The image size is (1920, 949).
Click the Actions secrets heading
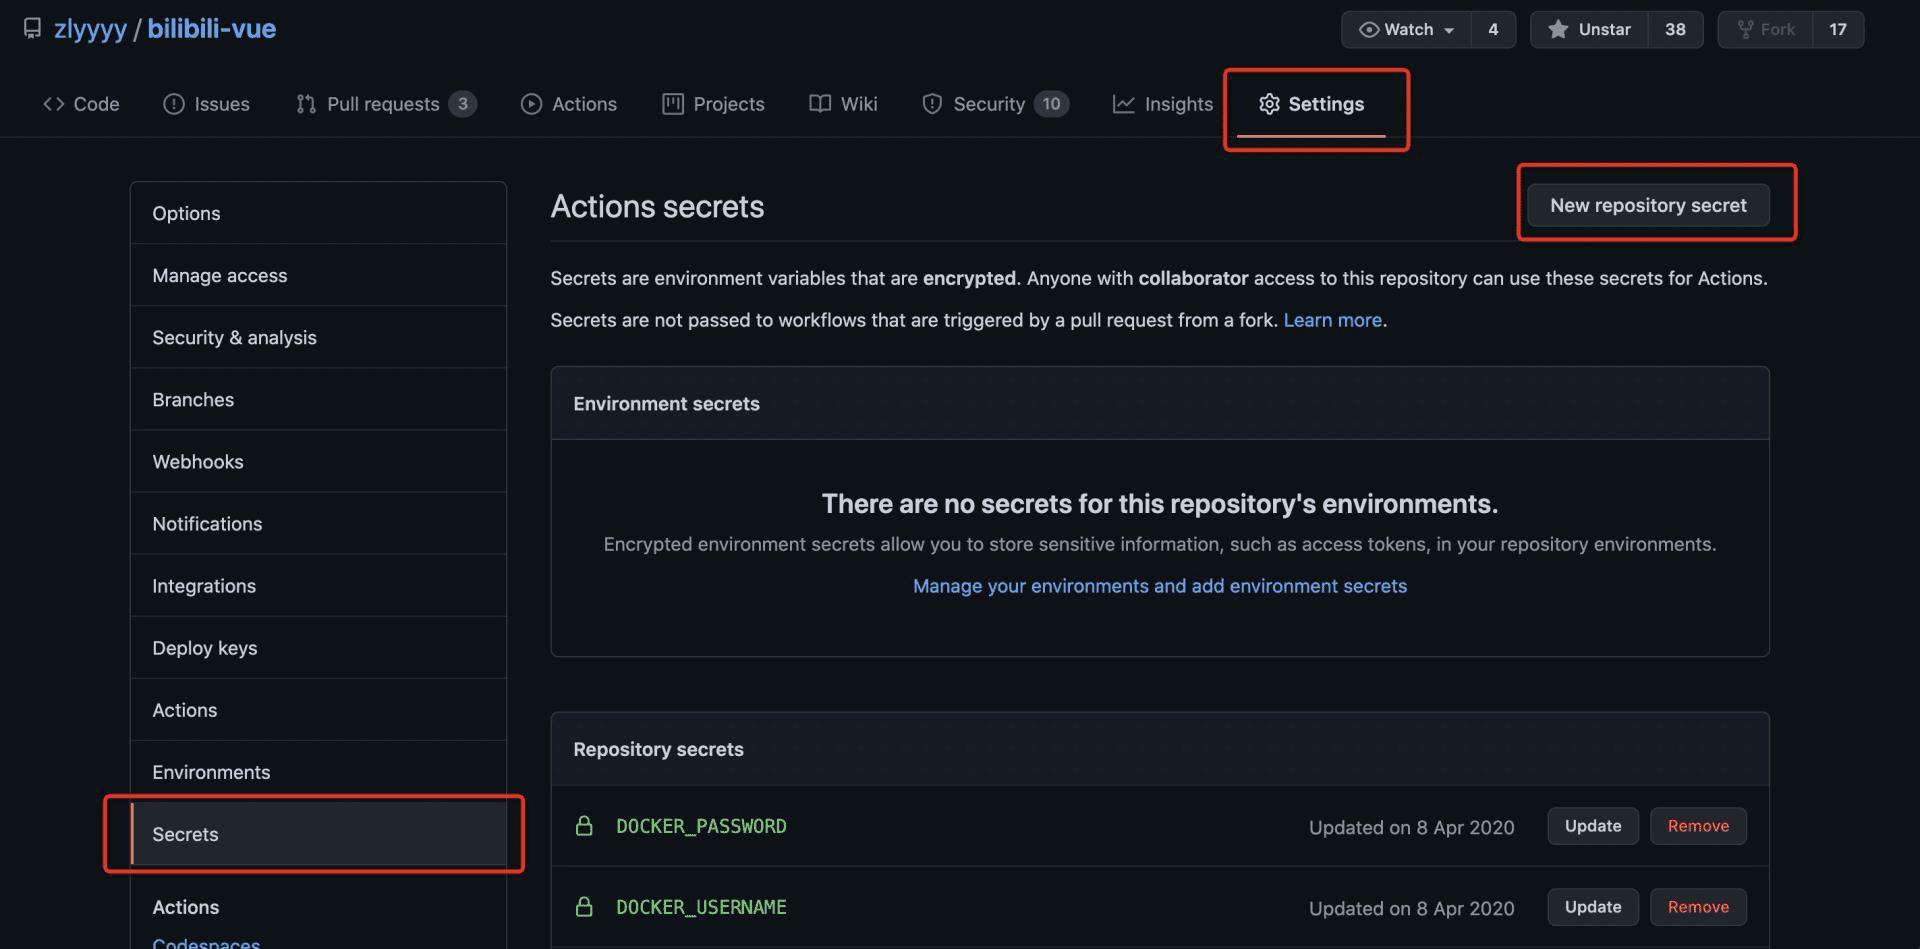click(657, 206)
